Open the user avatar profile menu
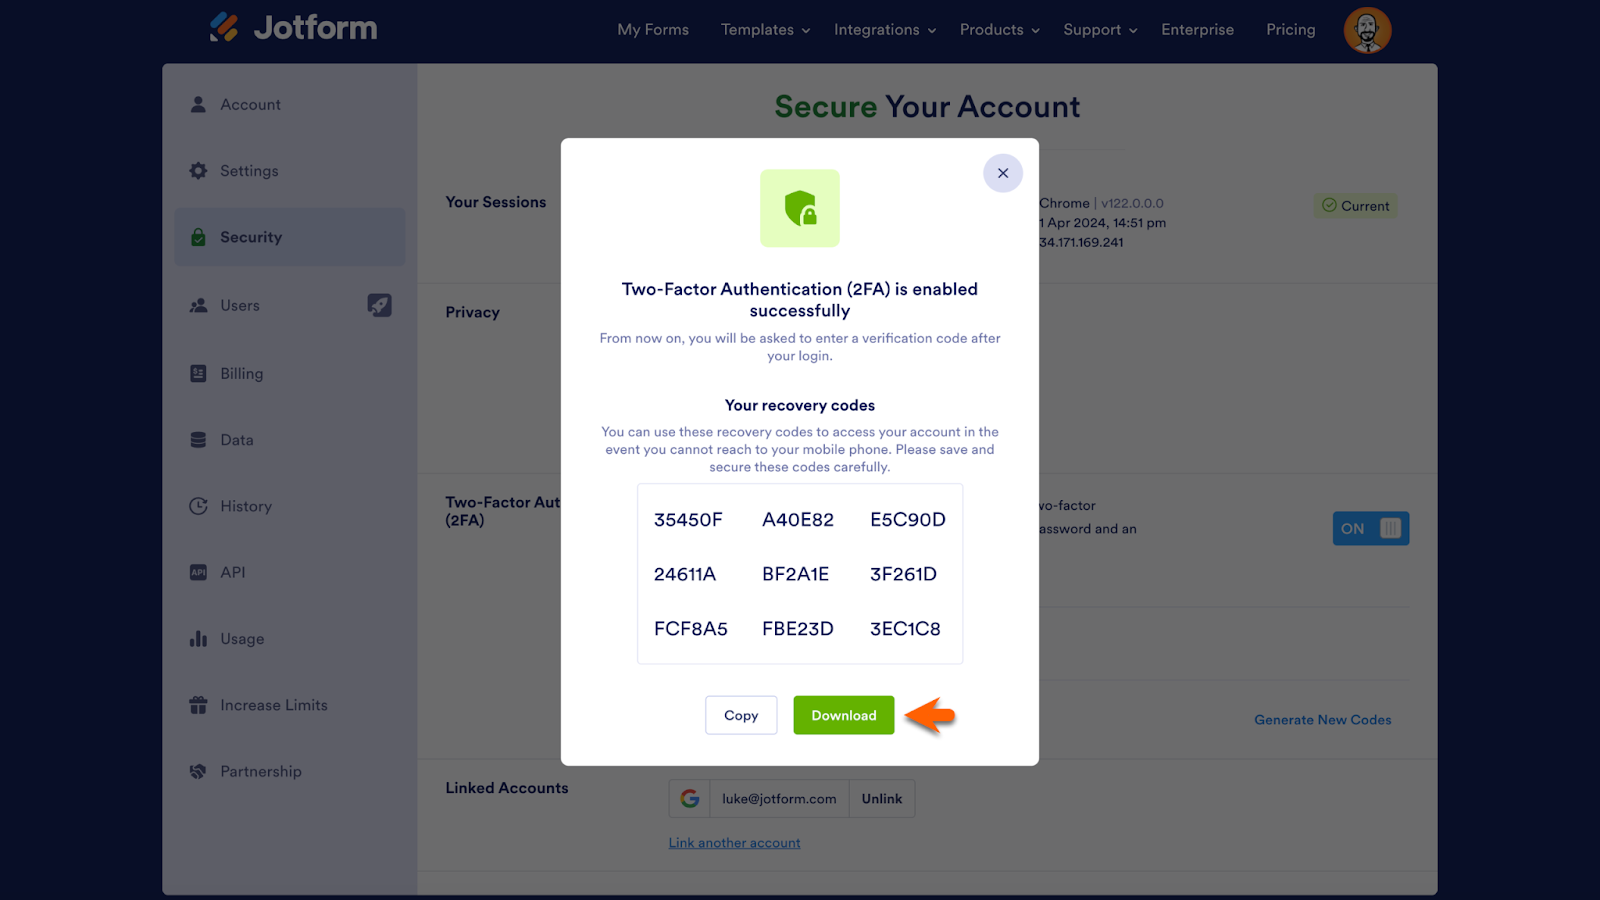Image resolution: width=1600 pixels, height=900 pixels. [1367, 31]
